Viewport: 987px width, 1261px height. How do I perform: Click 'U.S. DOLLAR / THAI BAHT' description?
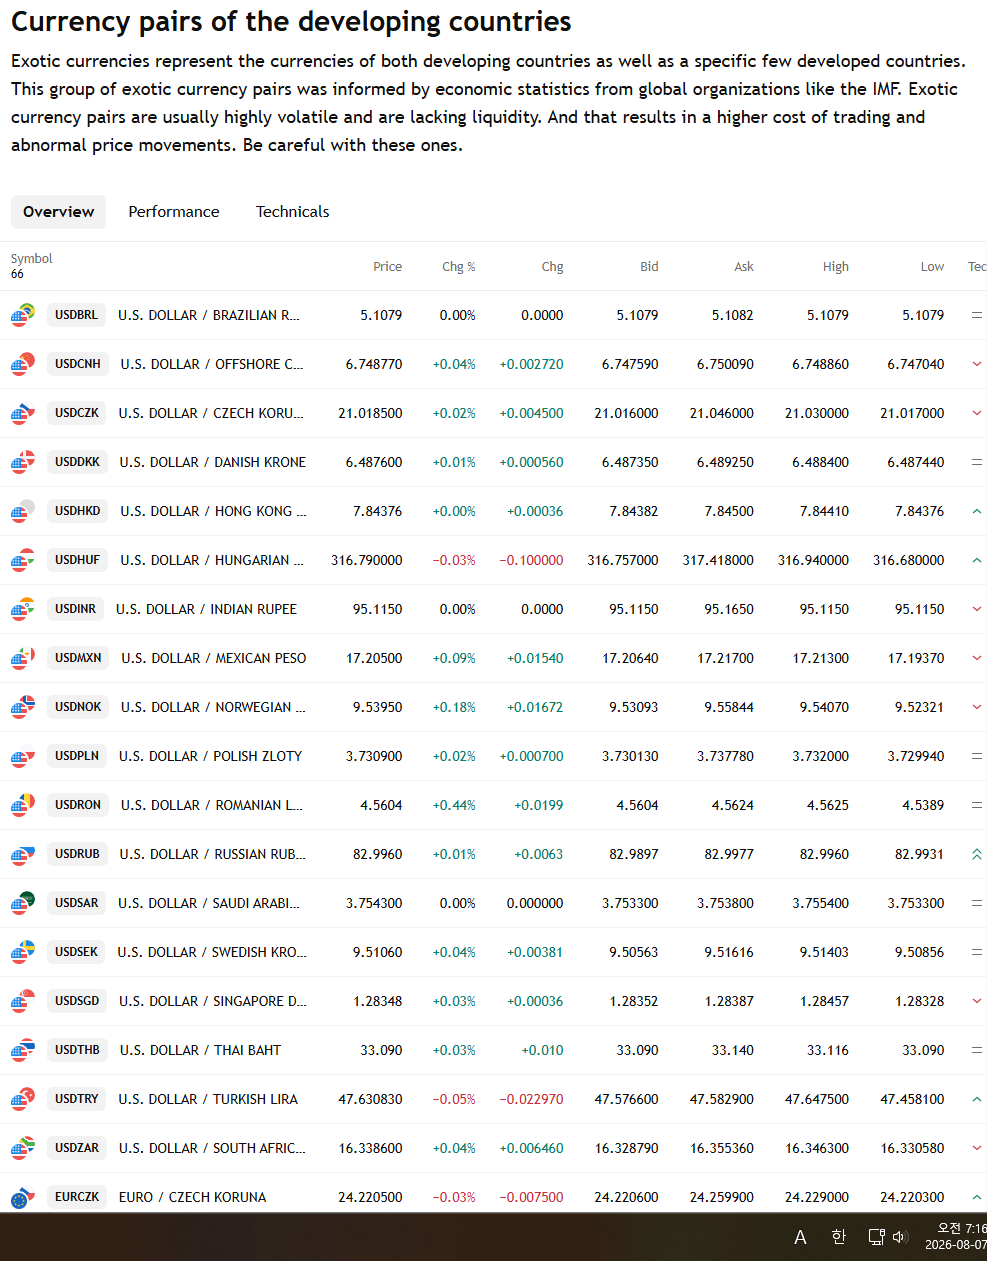(200, 1050)
